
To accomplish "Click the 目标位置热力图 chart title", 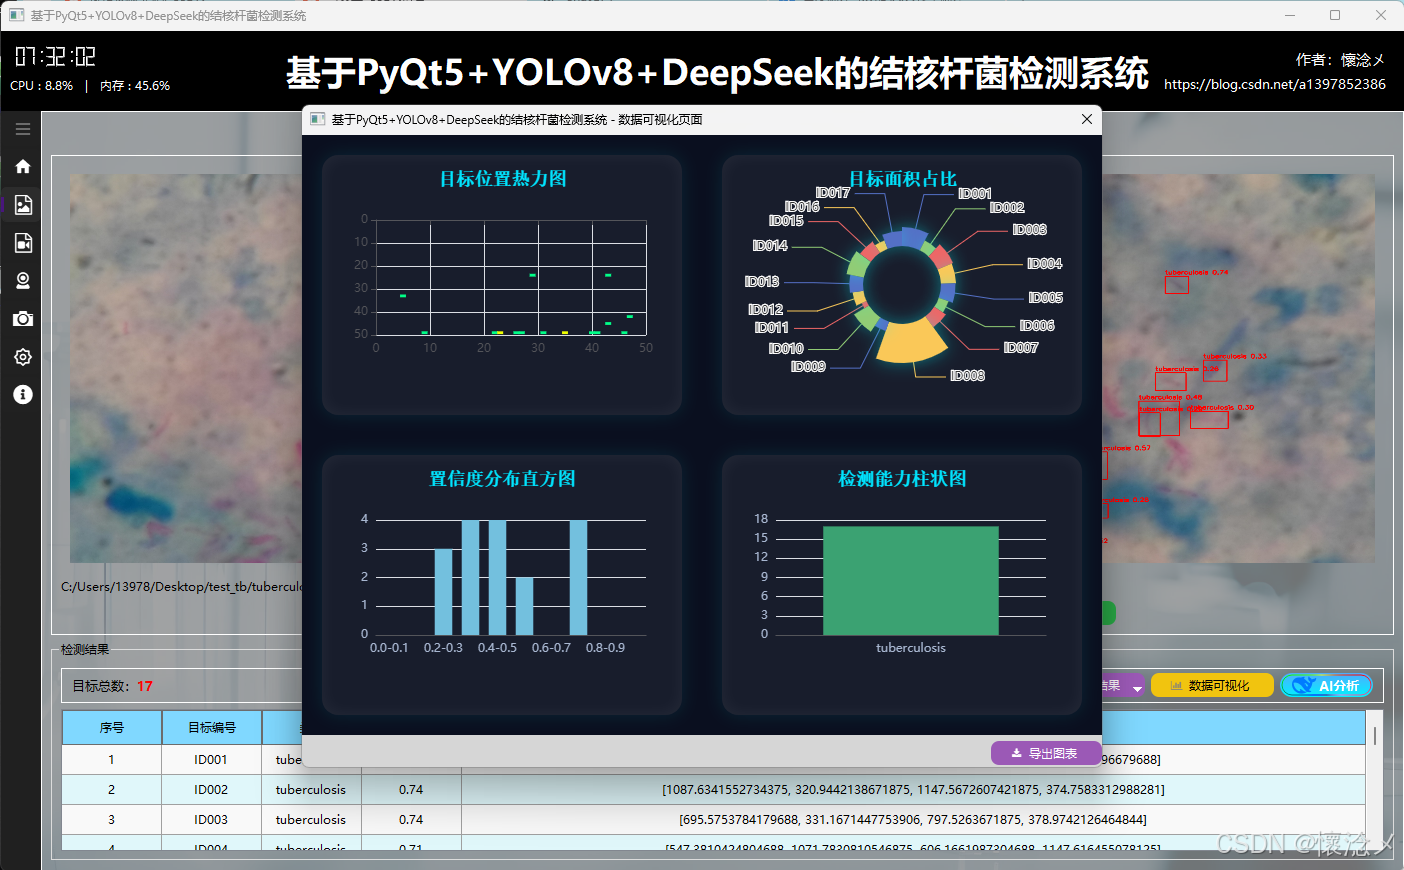I will 503,179.
